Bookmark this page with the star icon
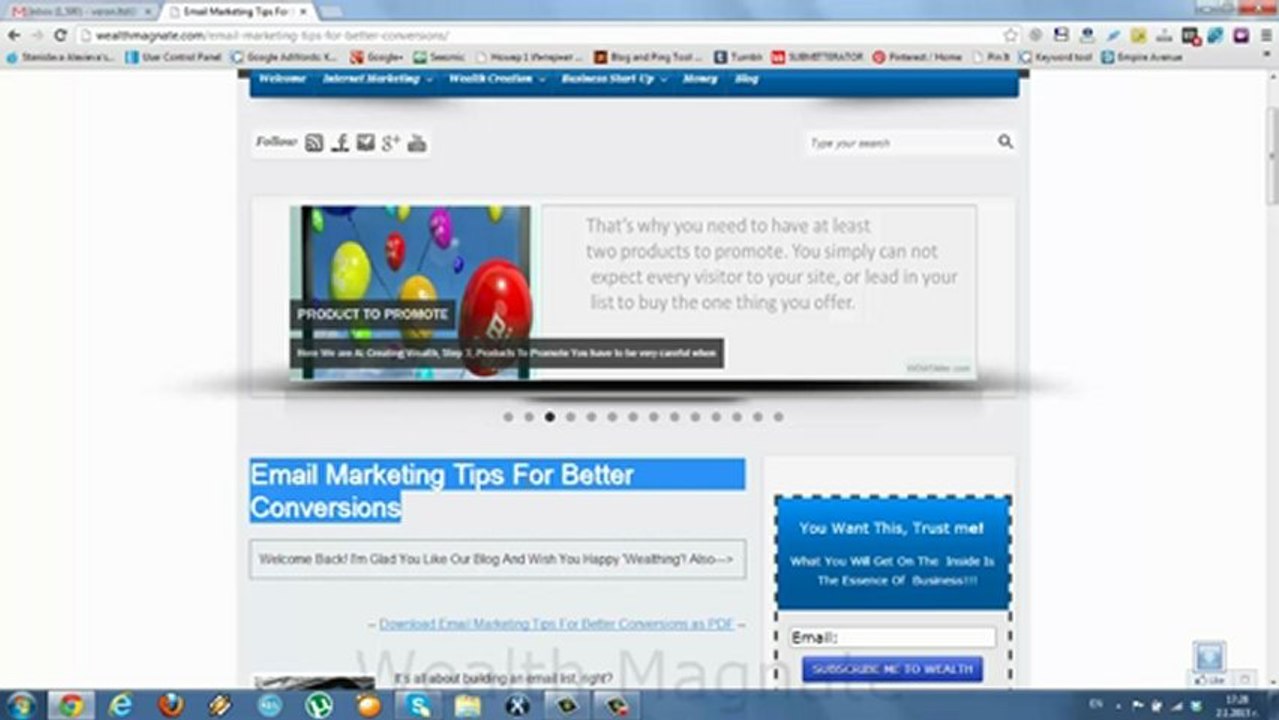The height and width of the screenshot is (720, 1279). click(1011, 35)
